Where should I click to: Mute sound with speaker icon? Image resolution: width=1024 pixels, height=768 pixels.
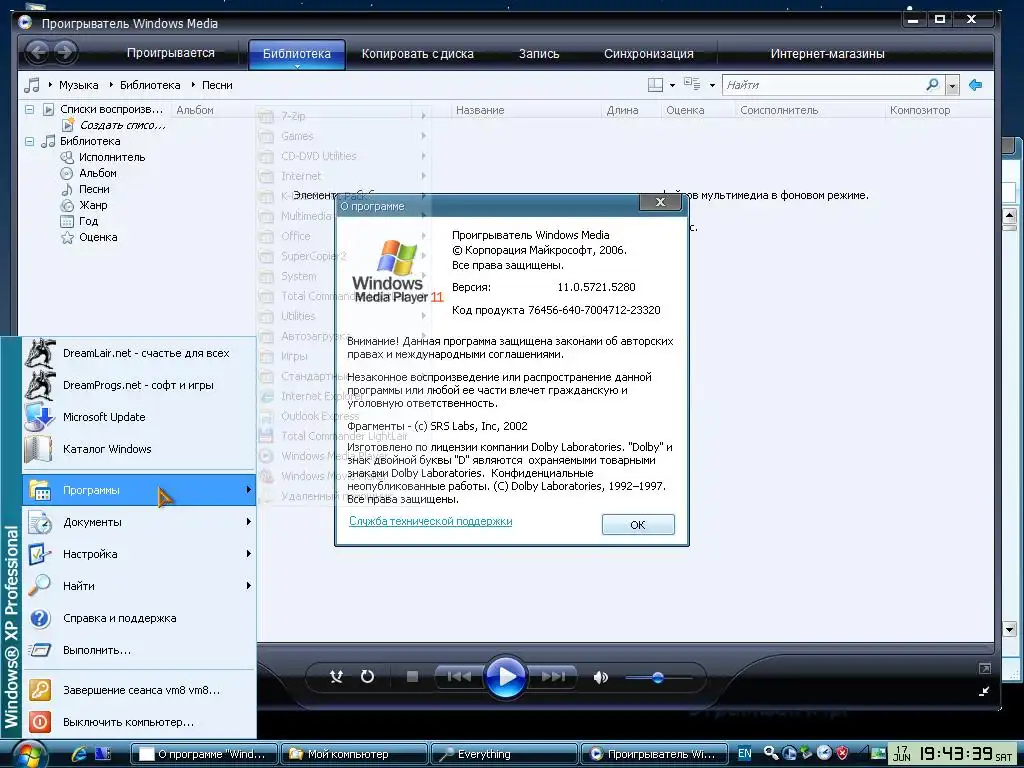[x=600, y=677]
